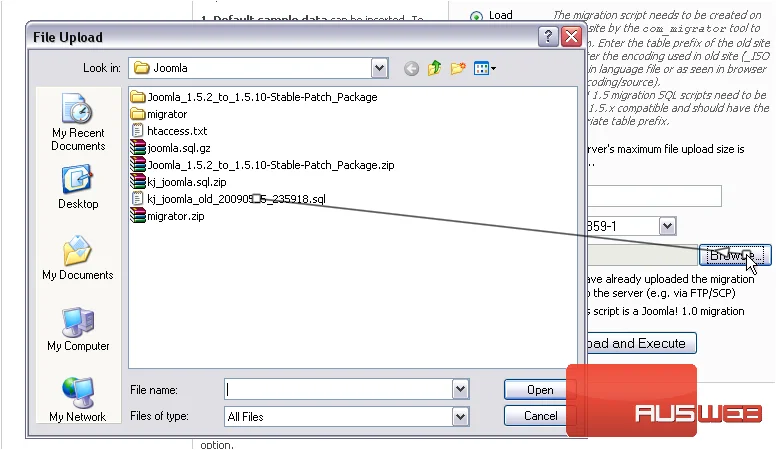
Task: Click the help question mark button
Action: coord(548,37)
